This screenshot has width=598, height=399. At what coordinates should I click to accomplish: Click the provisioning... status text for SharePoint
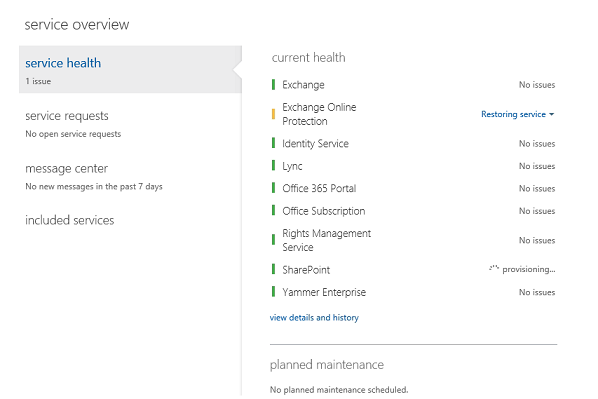pyautogui.click(x=529, y=269)
